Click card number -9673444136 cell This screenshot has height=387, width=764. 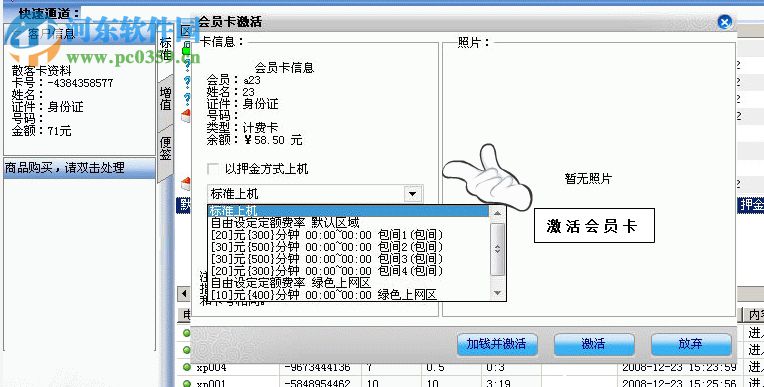click(x=317, y=367)
